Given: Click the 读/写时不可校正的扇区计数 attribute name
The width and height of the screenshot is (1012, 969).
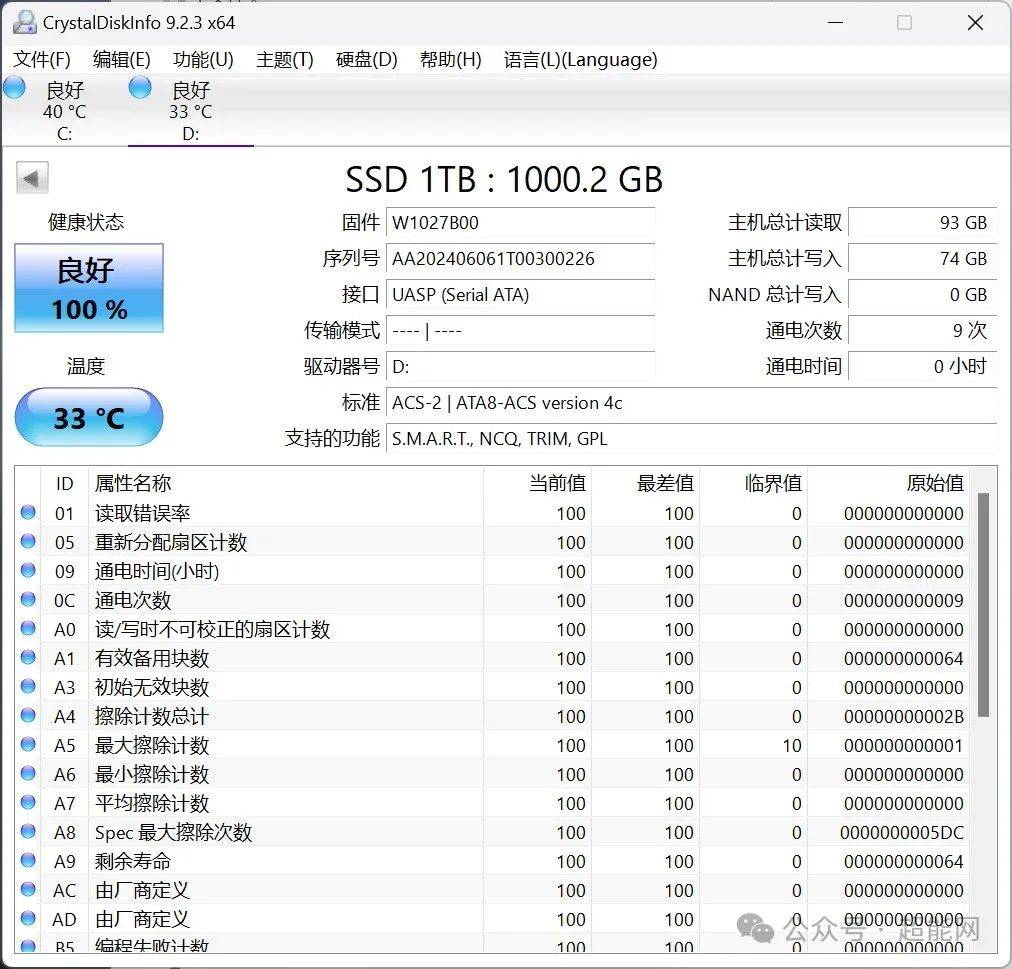Looking at the screenshot, I should click(212, 629).
